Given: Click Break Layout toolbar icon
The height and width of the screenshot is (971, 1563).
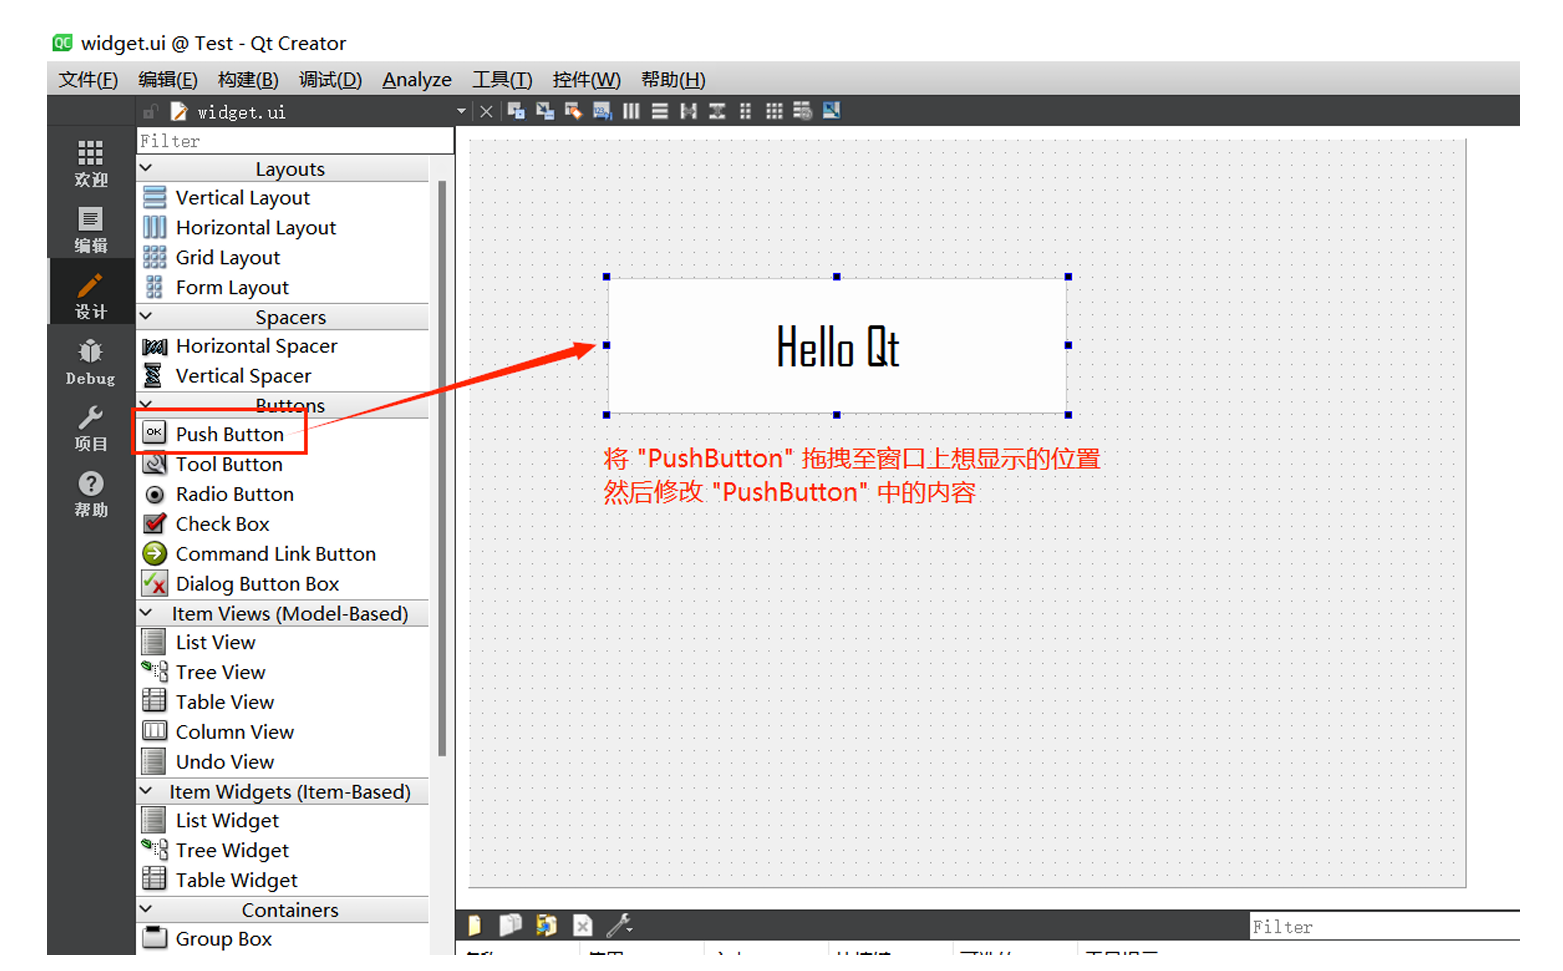Looking at the screenshot, I should coord(802,111).
